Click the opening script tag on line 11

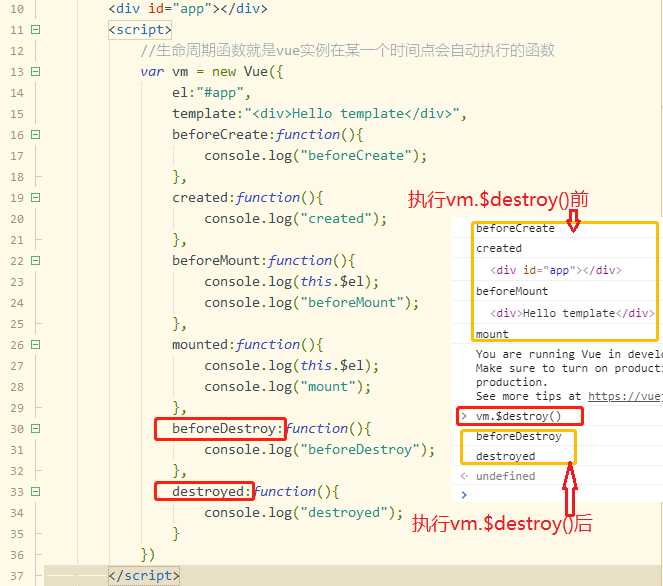tap(140, 30)
